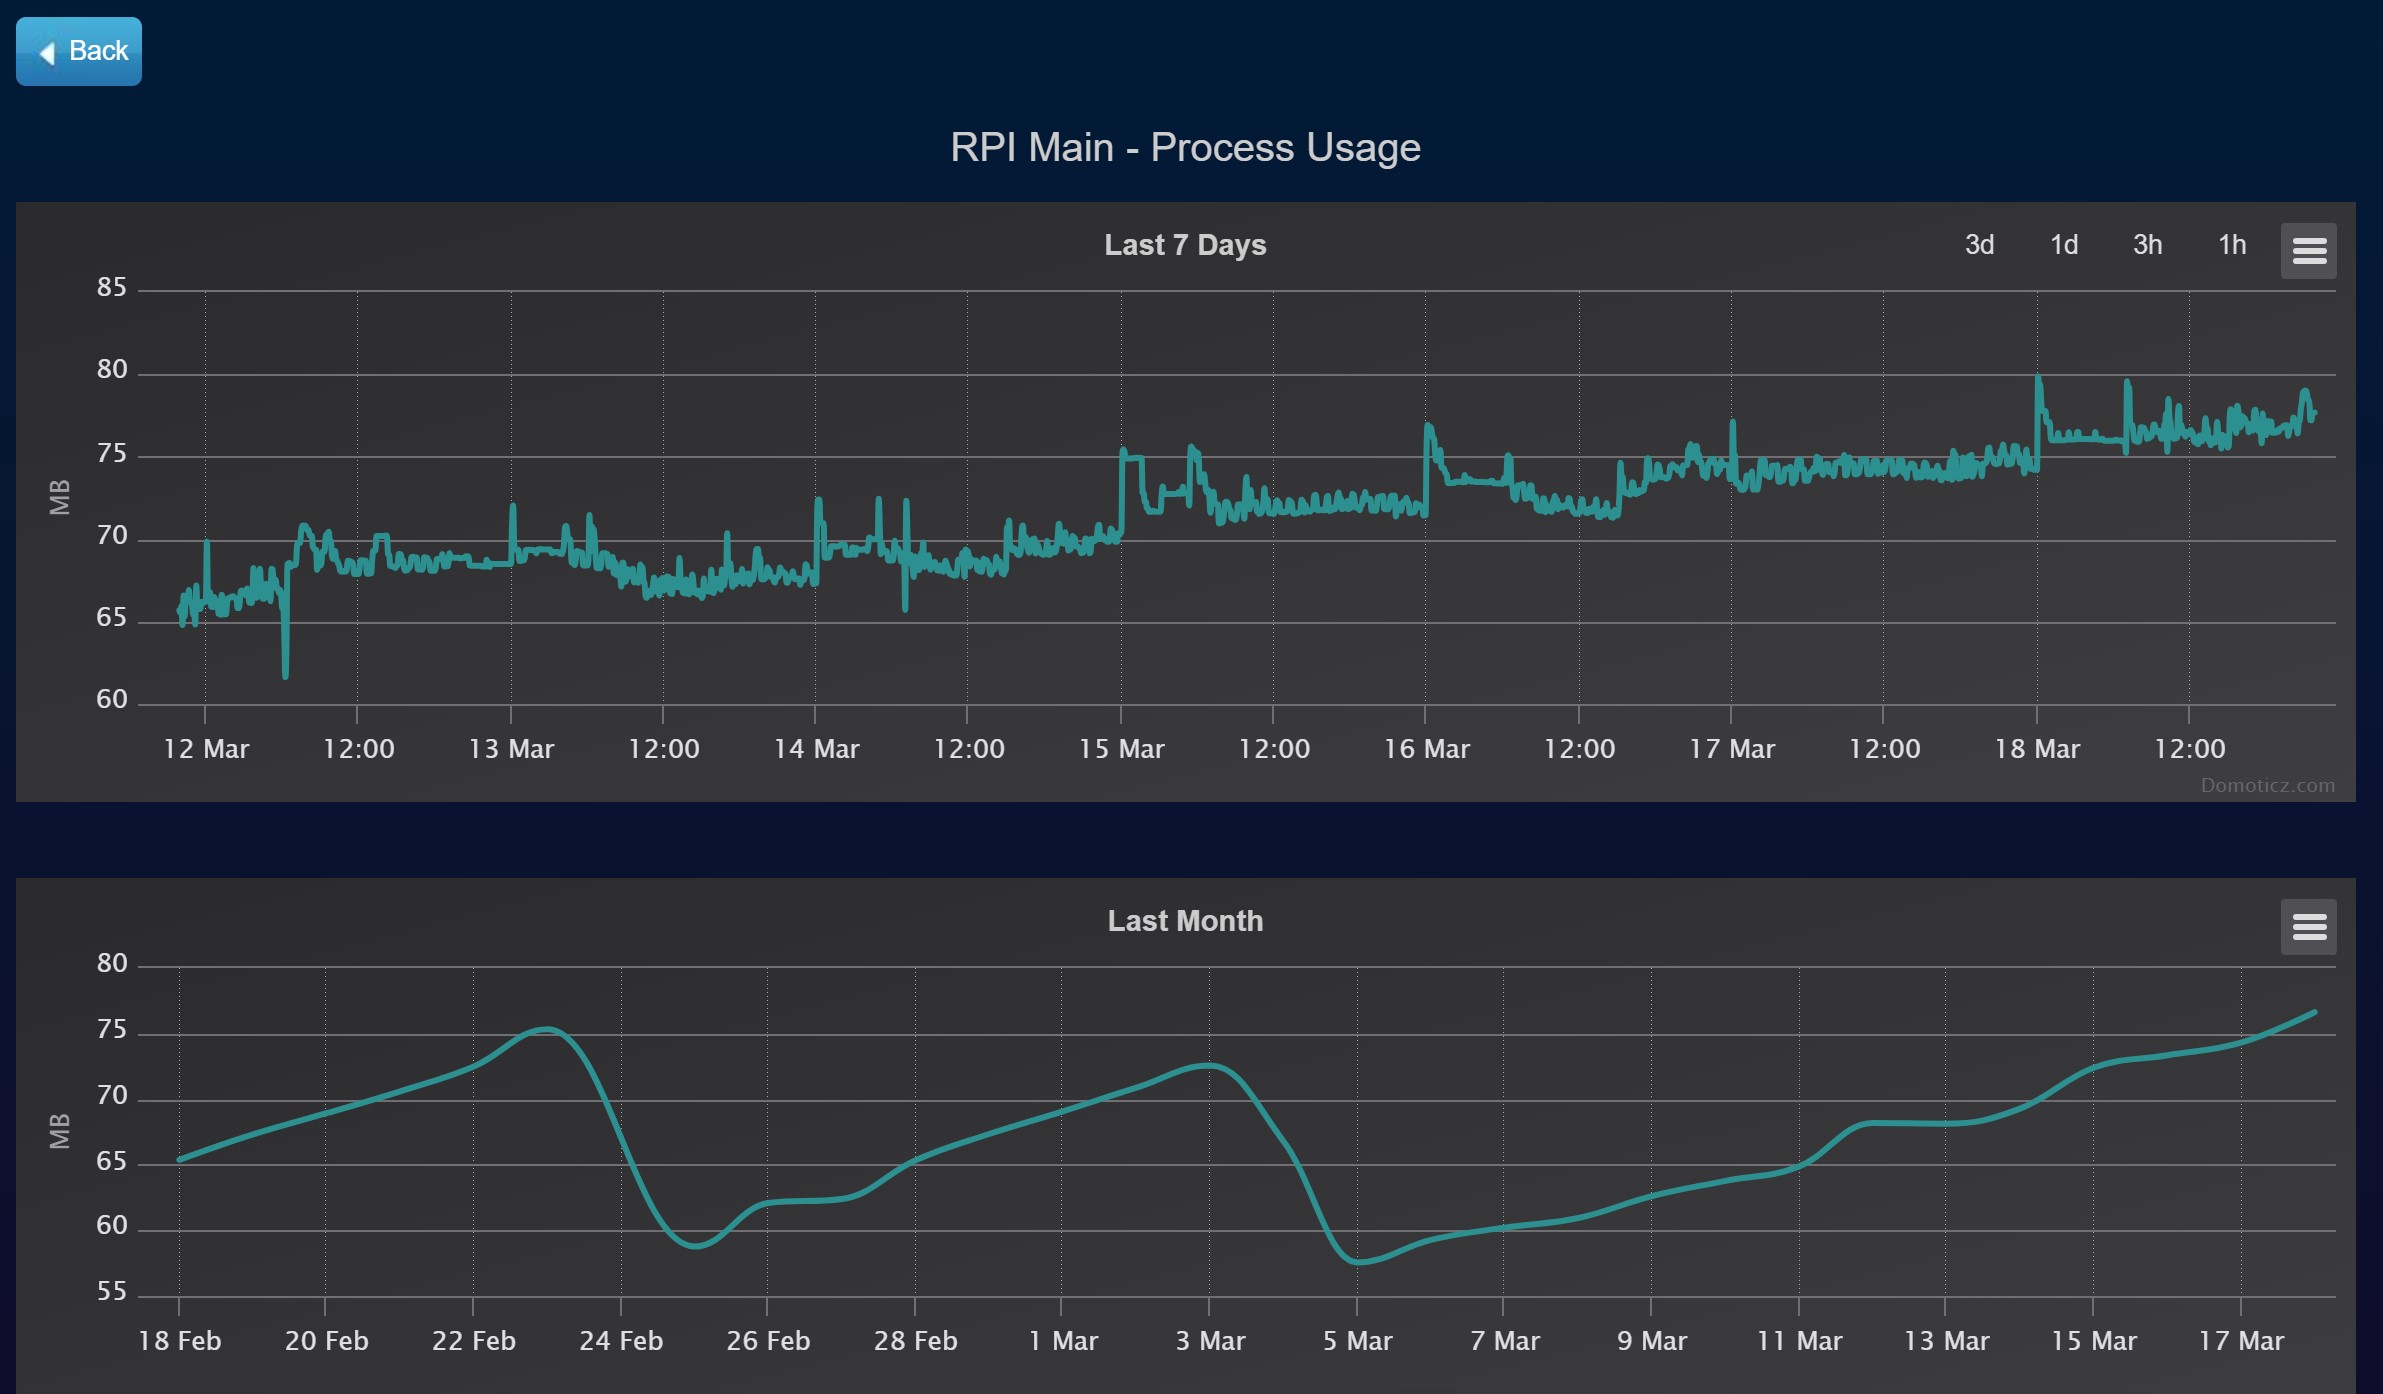Click the 85 y-axis value in weekly chart
The width and height of the screenshot is (2383, 1394).
point(112,288)
